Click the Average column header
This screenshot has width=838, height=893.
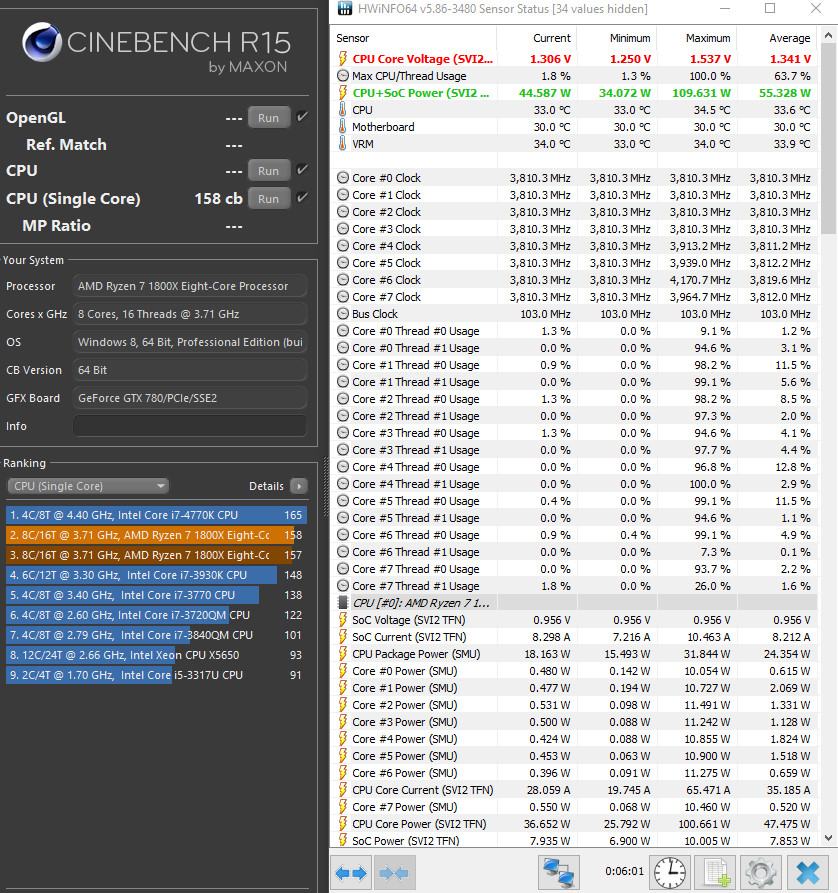777,38
